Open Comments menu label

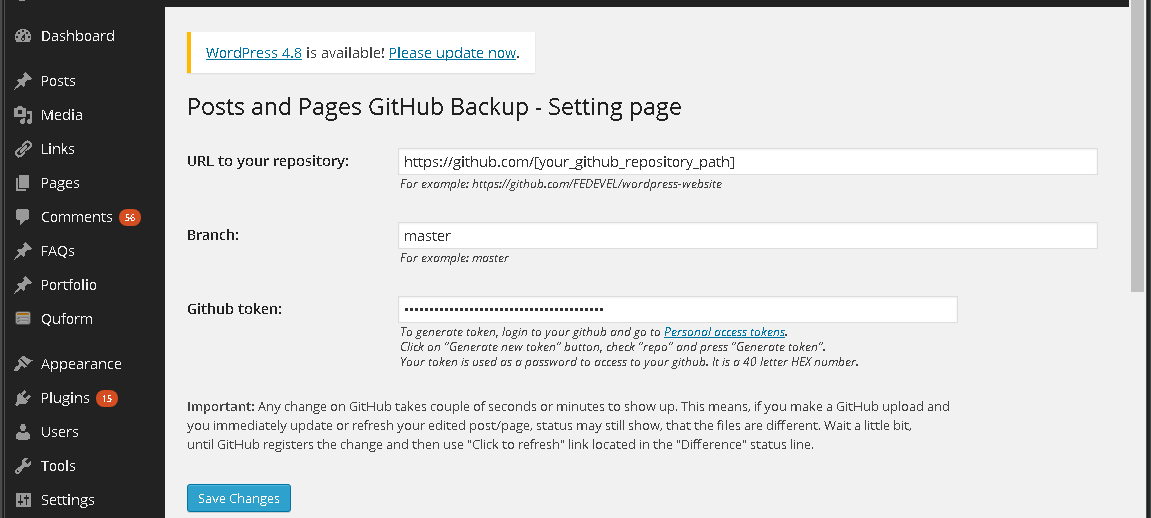click(x=76, y=217)
